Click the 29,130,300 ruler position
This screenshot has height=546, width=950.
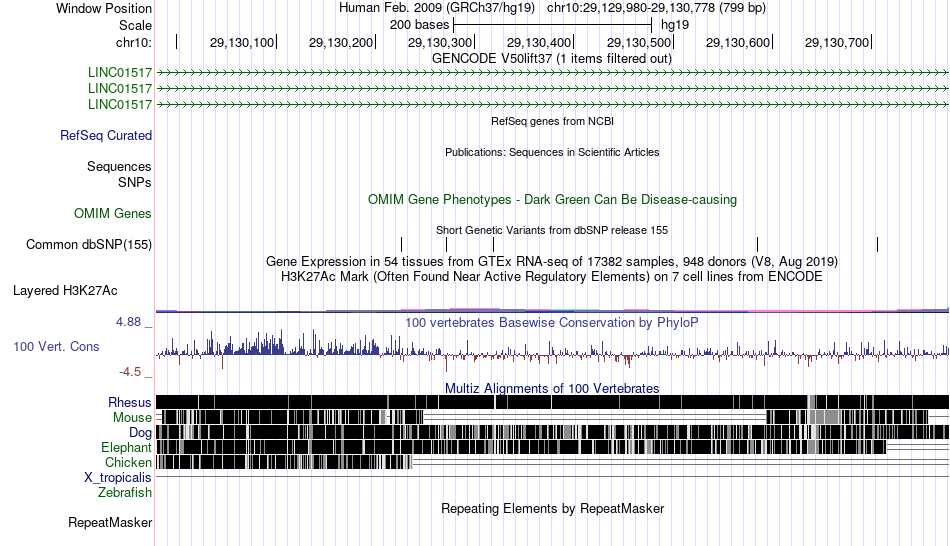(440, 42)
